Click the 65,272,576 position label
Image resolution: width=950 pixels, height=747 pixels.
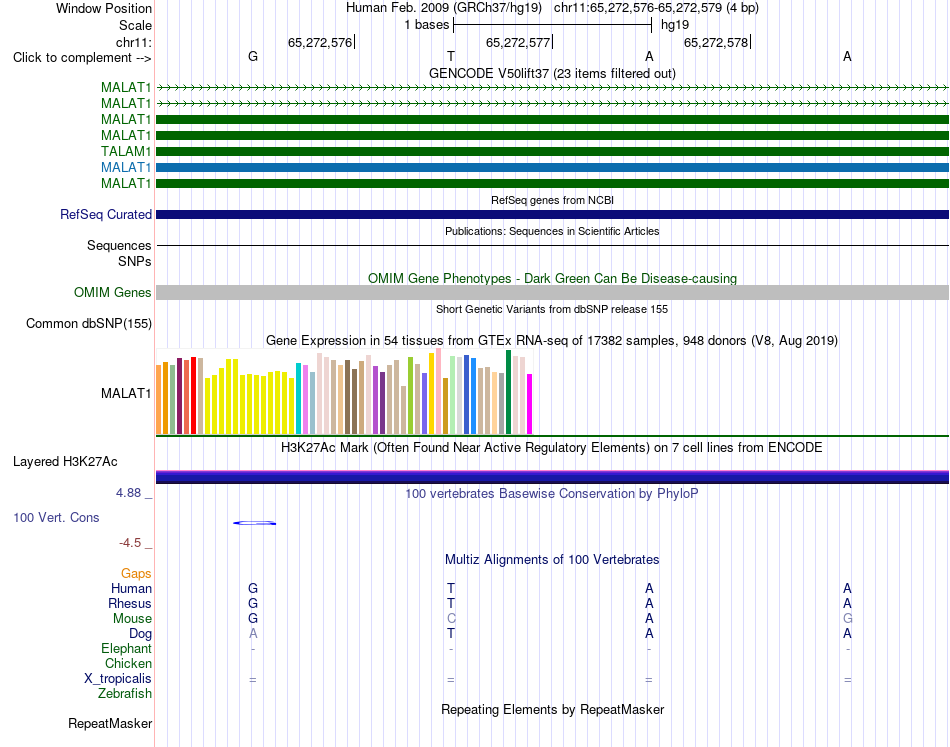pyautogui.click(x=320, y=42)
